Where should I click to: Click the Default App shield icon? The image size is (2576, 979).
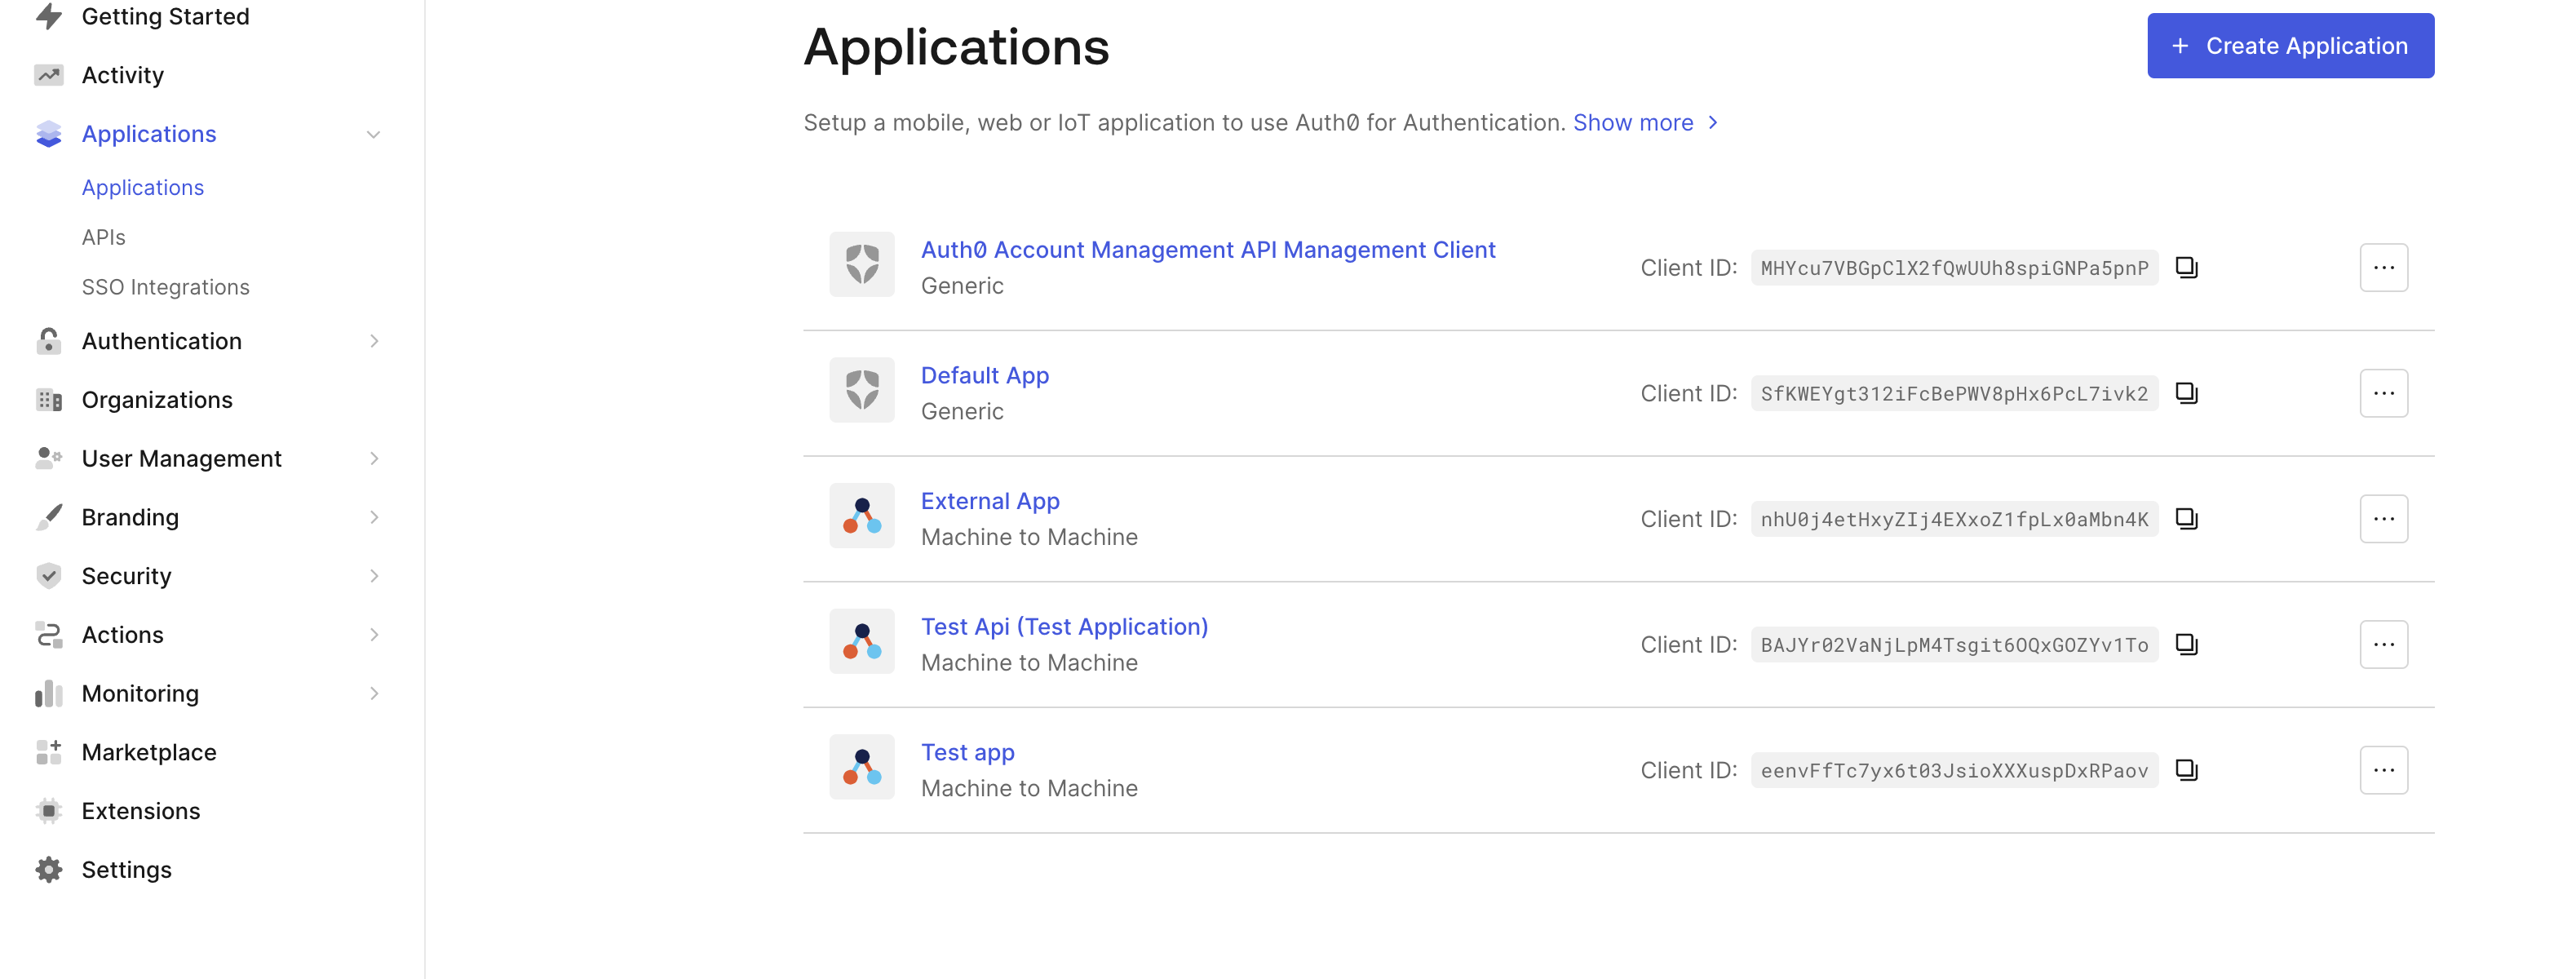(x=861, y=390)
